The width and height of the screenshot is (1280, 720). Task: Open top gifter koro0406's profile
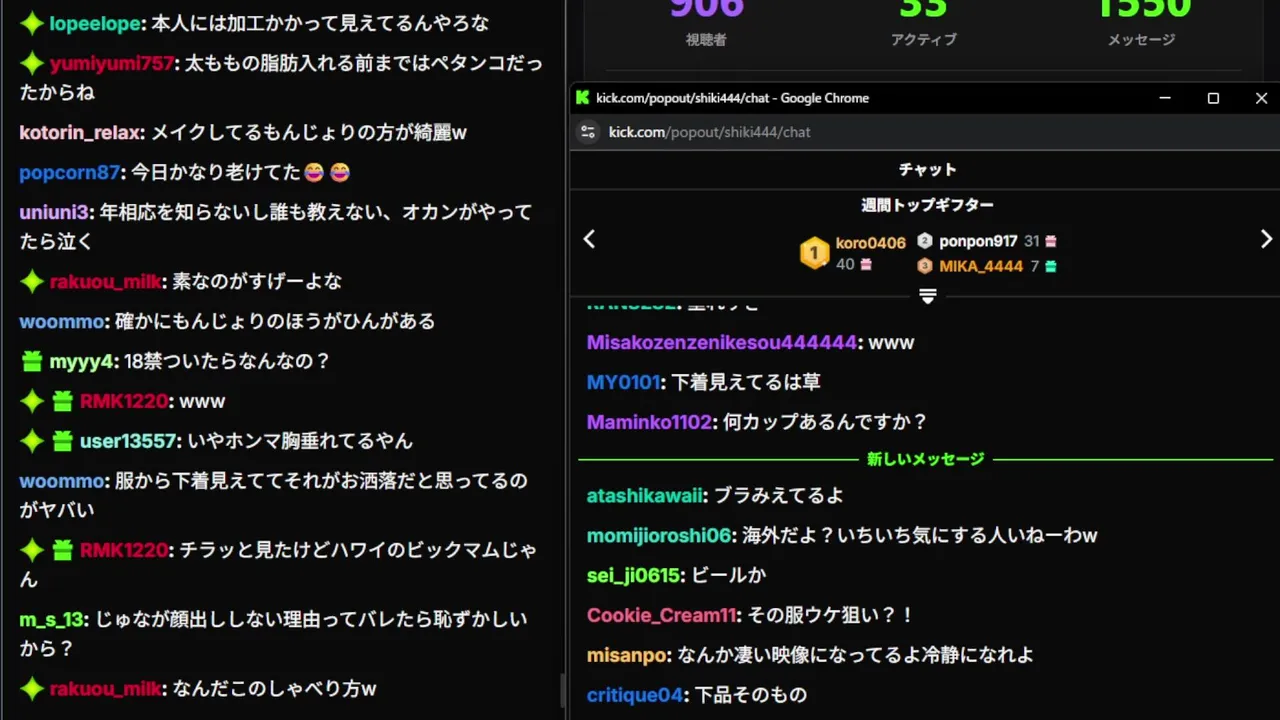[870, 243]
